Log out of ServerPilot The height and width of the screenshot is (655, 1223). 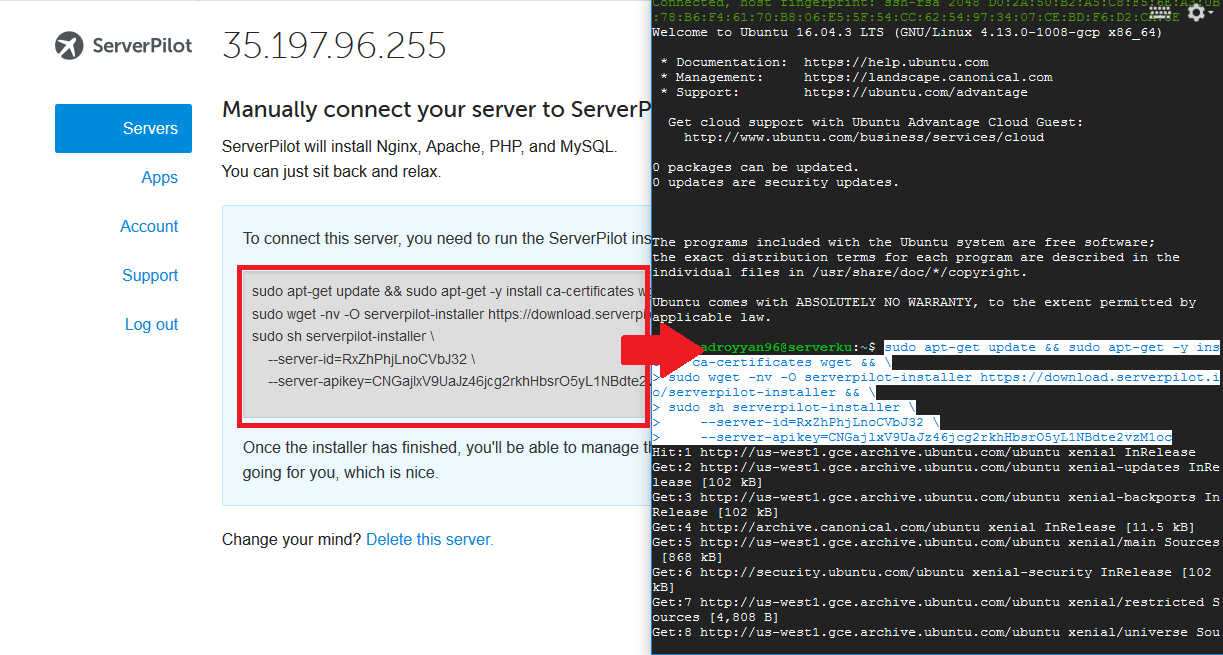pyautogui.click(x=152, y=324)
